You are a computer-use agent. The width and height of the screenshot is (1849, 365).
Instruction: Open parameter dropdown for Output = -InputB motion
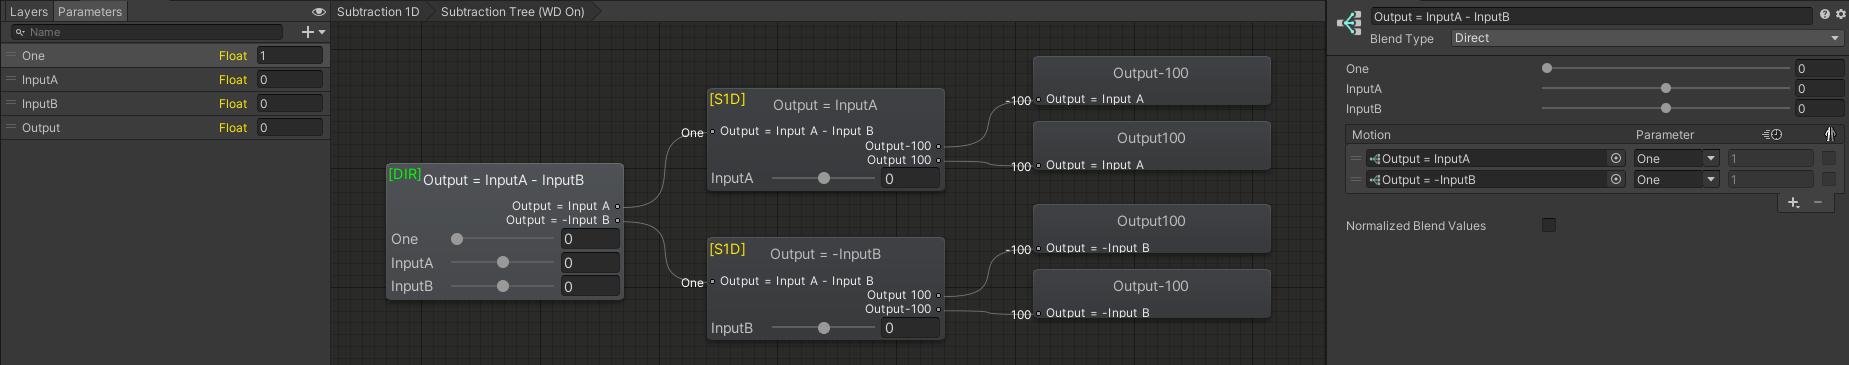coord(1676,179)
